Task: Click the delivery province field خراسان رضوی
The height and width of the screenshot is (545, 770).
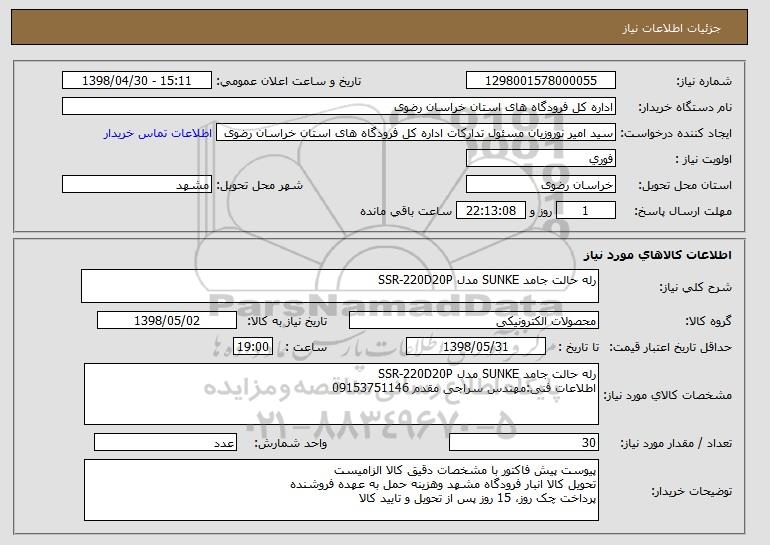Action: [541, 185]
